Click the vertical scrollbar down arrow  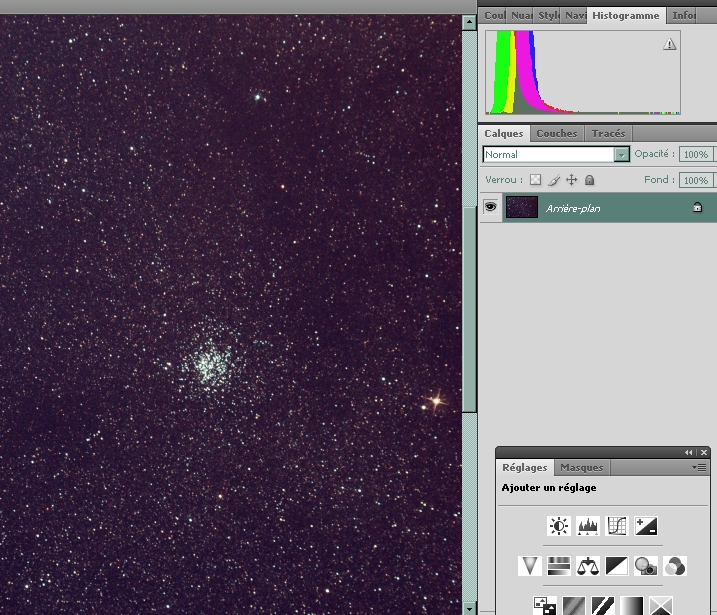pyautogui.click(x=469, y=608)
